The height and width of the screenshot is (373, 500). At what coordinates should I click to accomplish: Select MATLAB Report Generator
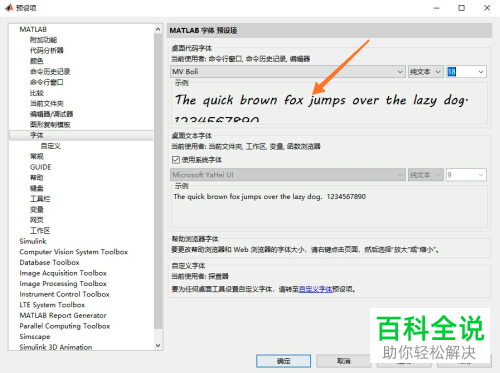point(63,316)
